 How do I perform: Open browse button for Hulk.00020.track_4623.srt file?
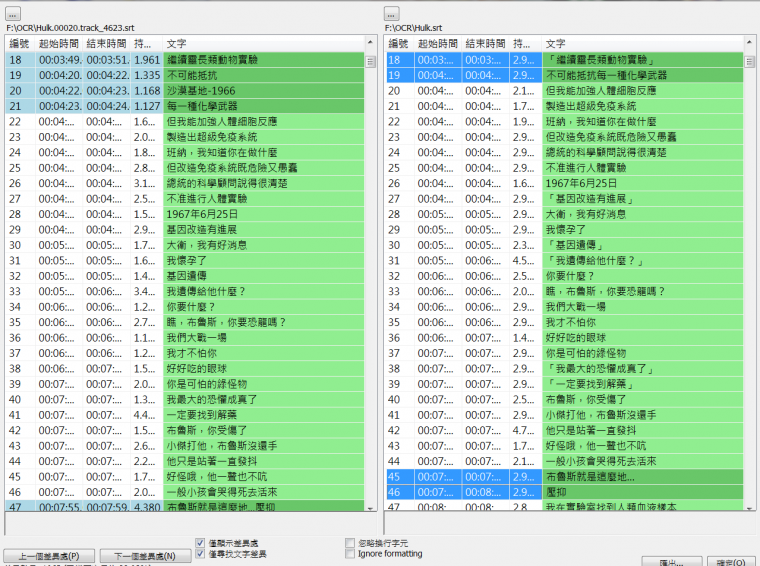point(13,14)
